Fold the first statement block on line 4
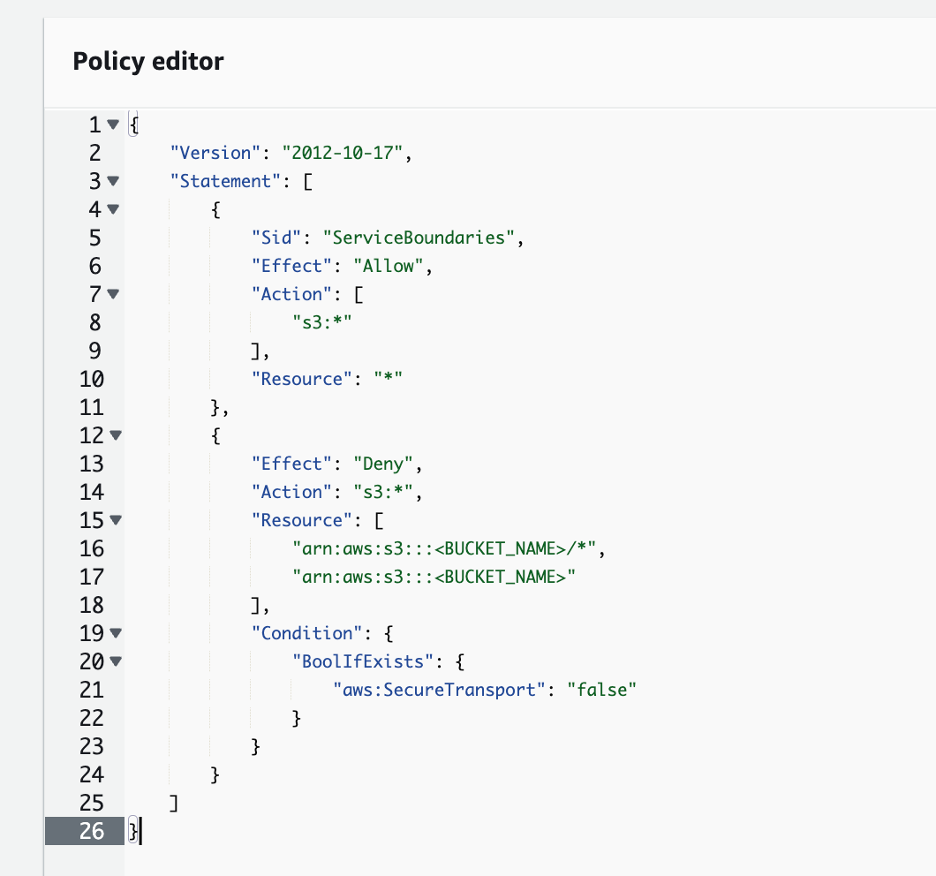Image resolution: width=936 pixels, height=876 pixels. [x=113, y=209]
